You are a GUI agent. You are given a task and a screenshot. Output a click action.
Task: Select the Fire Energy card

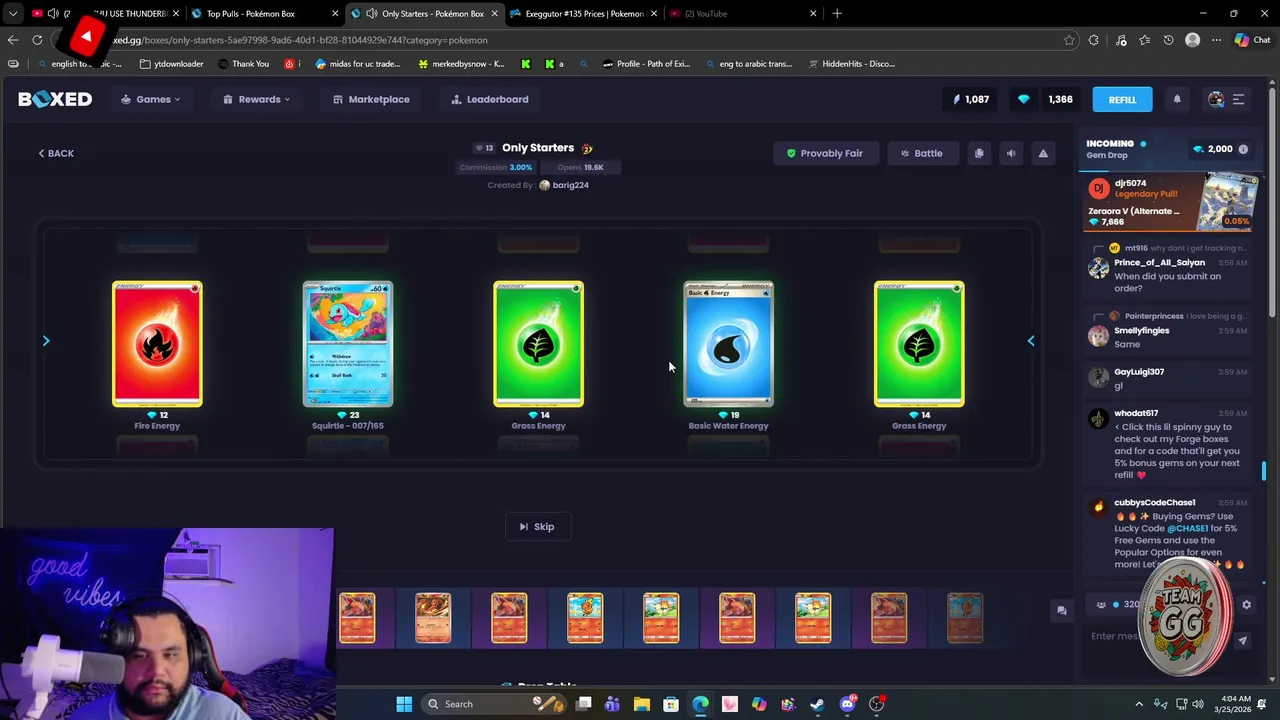tap(157, 344)
